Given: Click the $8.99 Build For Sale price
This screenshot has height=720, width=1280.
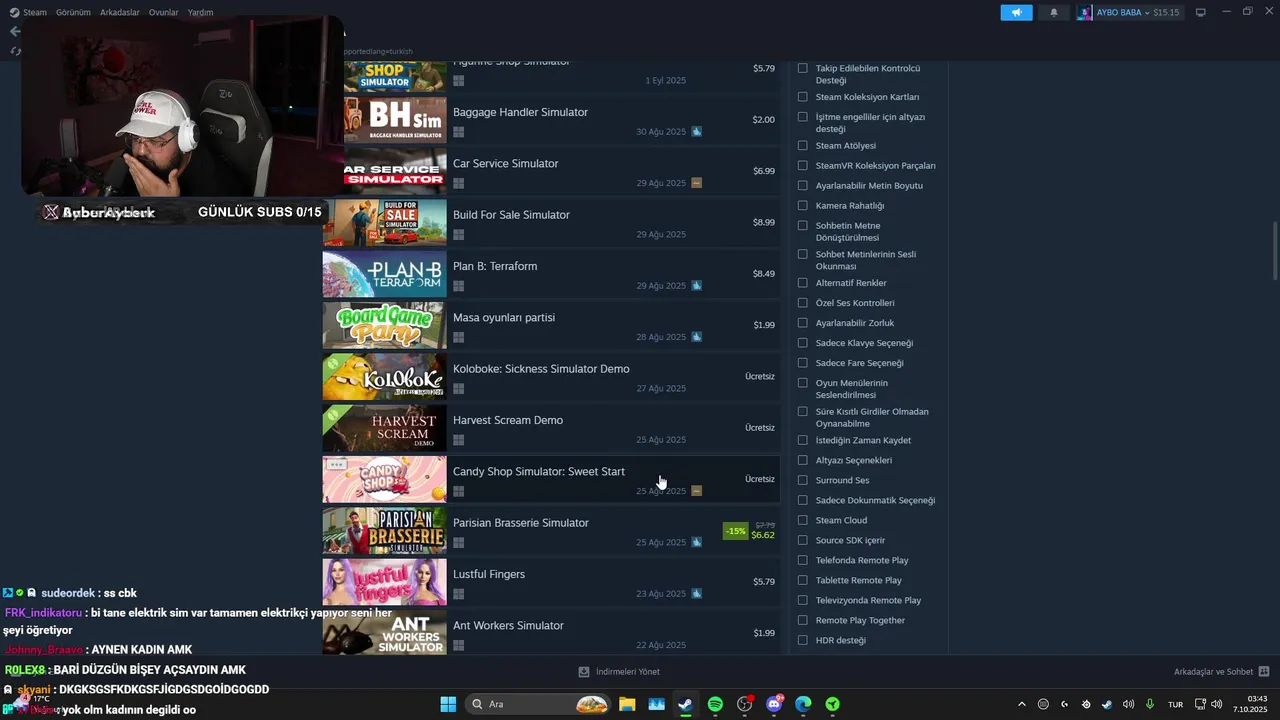Looking at the screenshot, I should [x=763, y=222].
